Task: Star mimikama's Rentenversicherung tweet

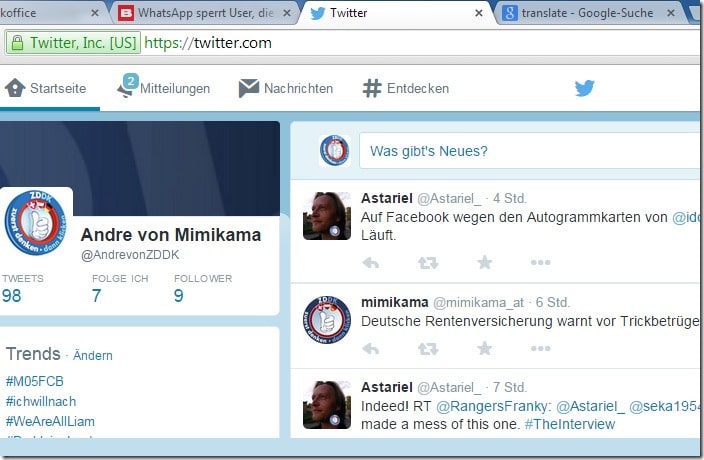Action: (x=485, y=348)
